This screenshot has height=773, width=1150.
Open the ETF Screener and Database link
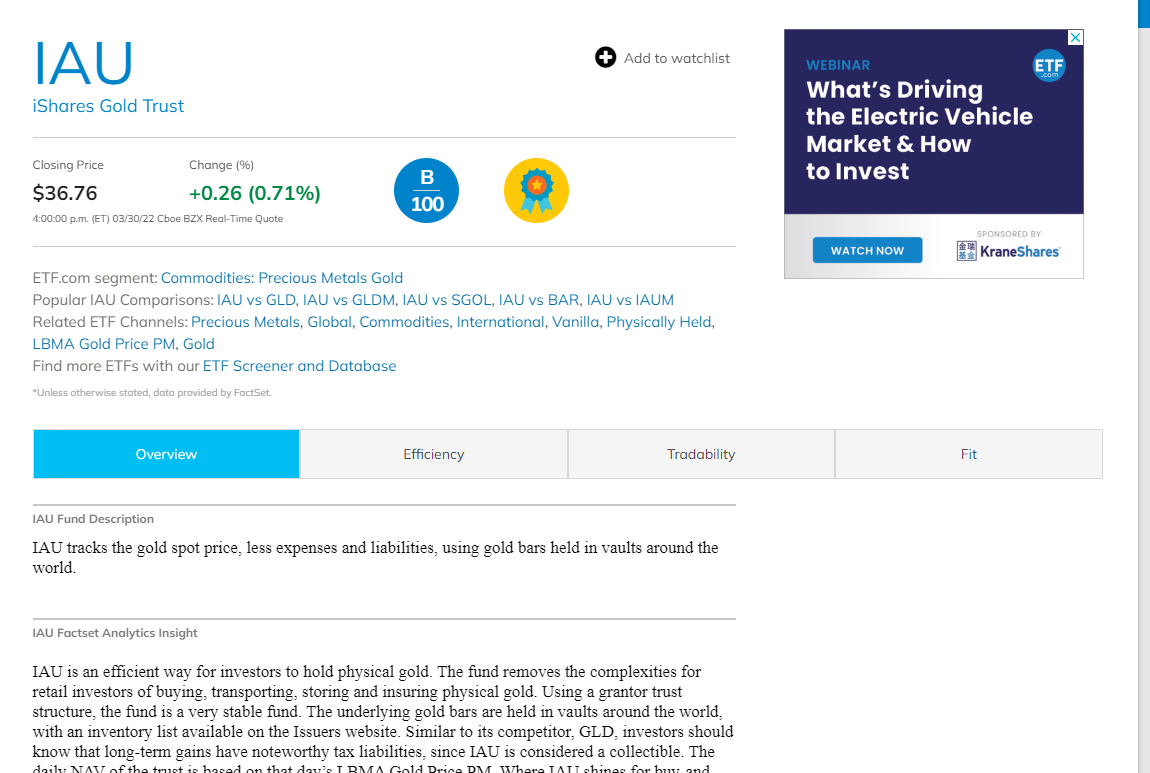tap(299, 366)
